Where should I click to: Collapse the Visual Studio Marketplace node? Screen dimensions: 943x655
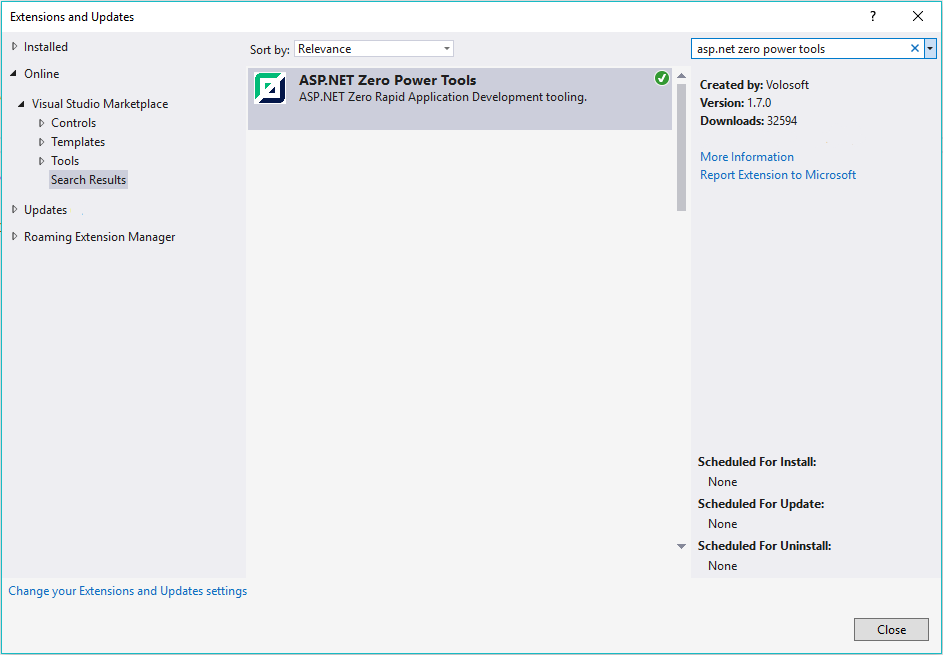[22, 104]
